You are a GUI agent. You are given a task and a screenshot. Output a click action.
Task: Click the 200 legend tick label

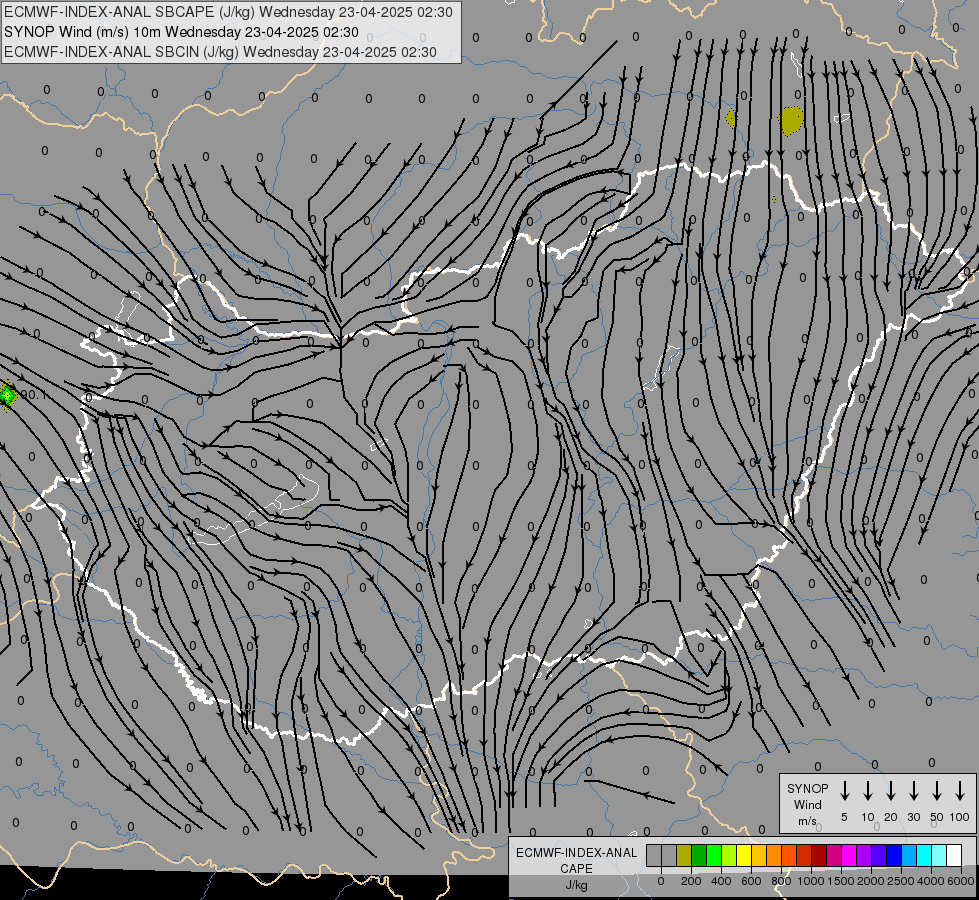click(x=691, y=881)
